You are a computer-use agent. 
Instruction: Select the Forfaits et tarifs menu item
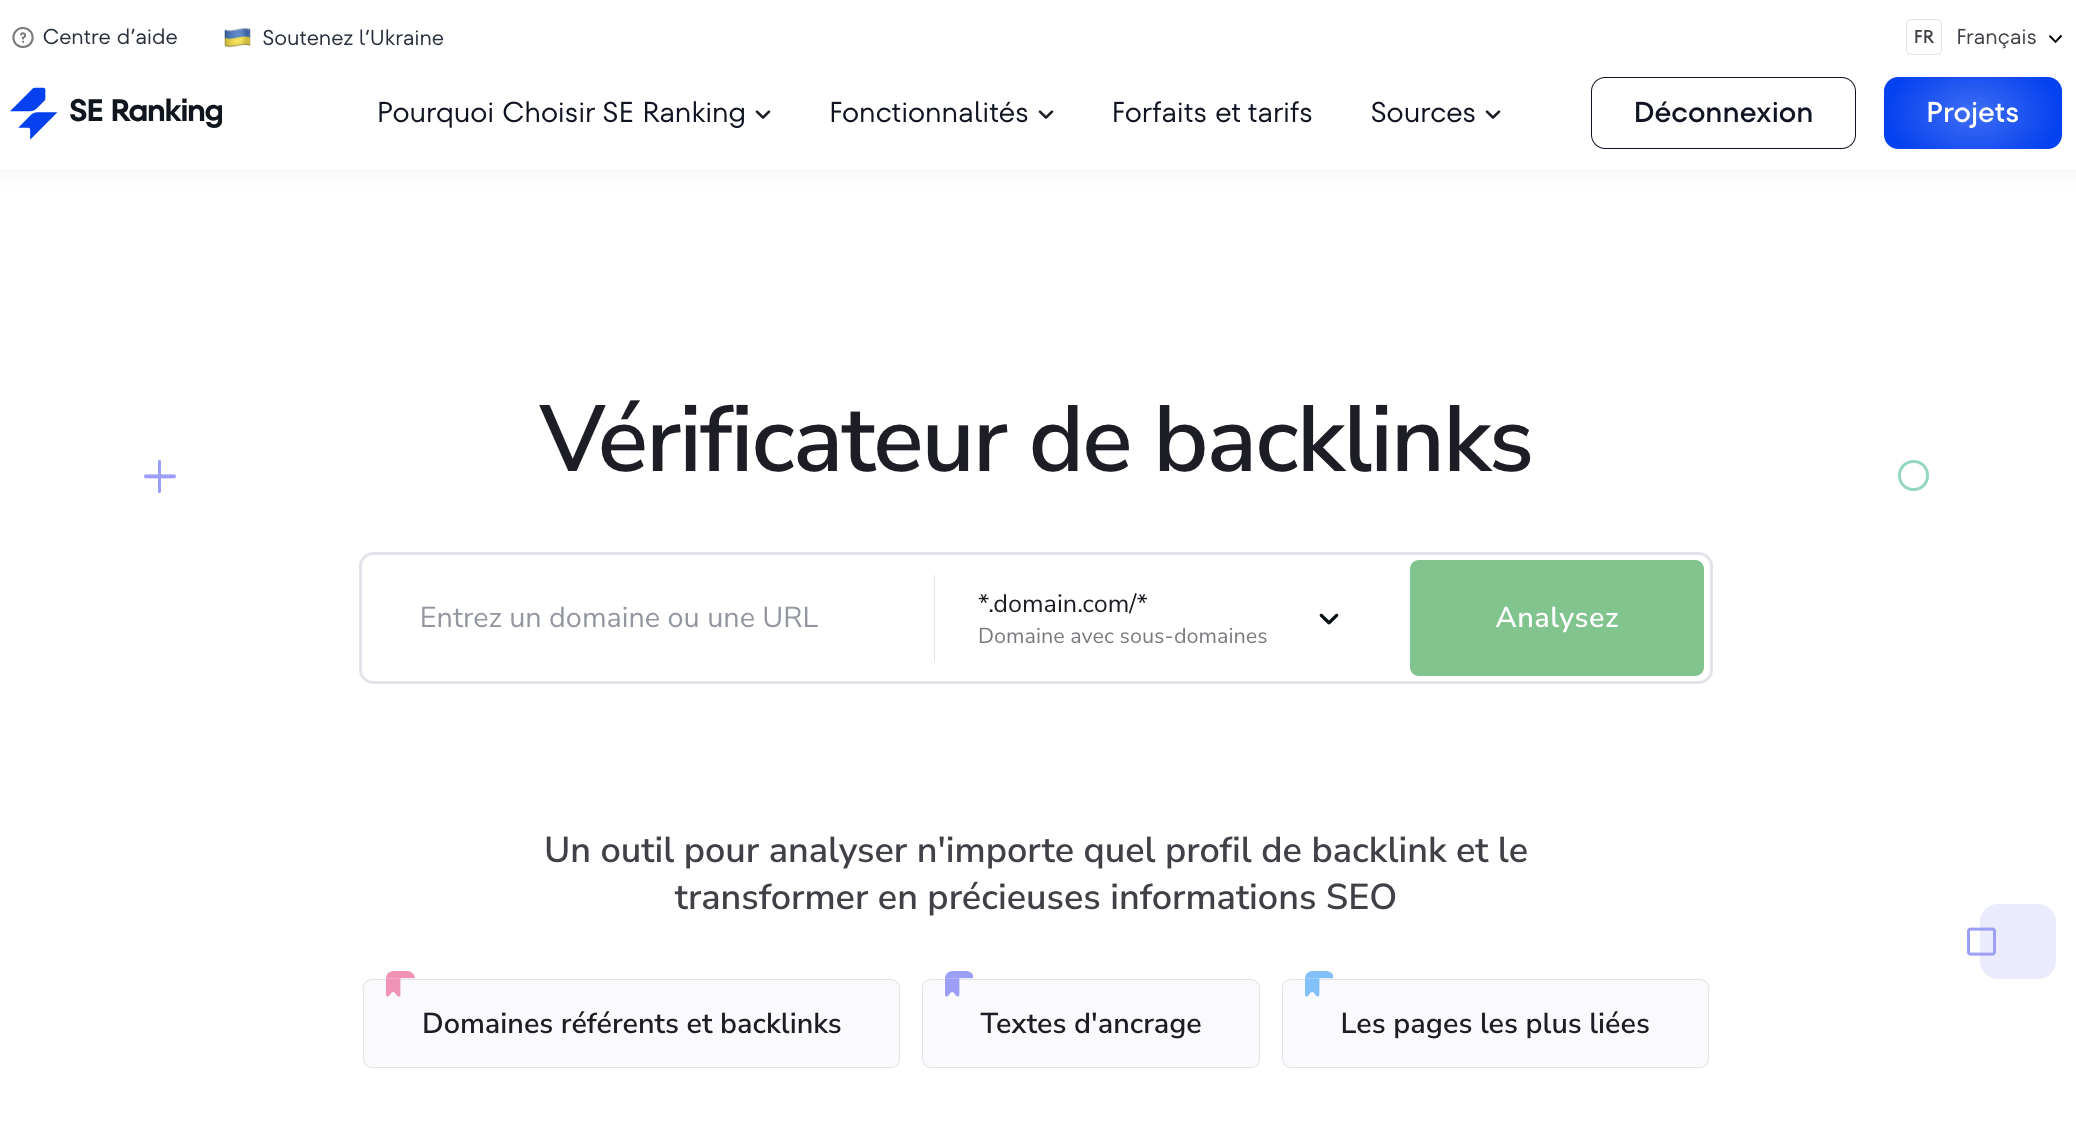pyautogui.click(x=1213, y=112)
